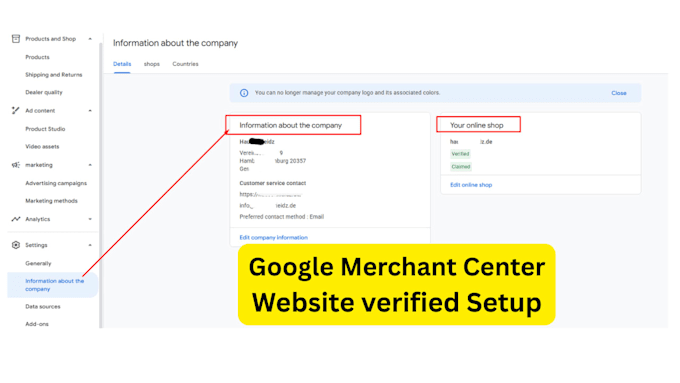Collapse the Settings section arrow
This screenshot has width=680, height=383.
90,245
